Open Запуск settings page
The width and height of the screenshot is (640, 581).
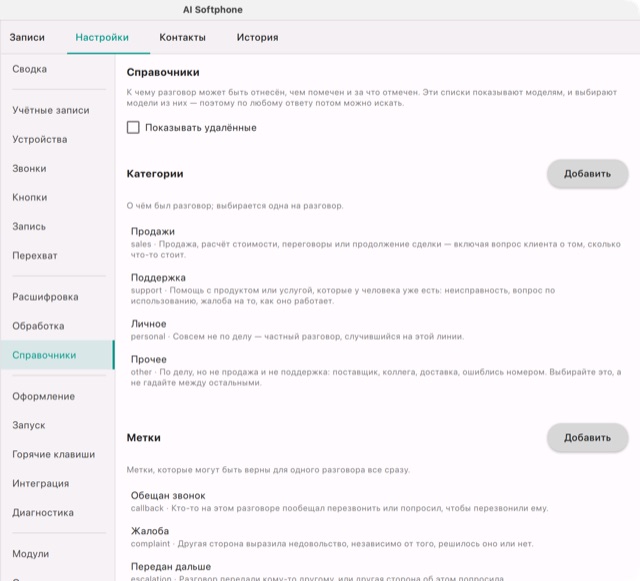pos(57,425)
